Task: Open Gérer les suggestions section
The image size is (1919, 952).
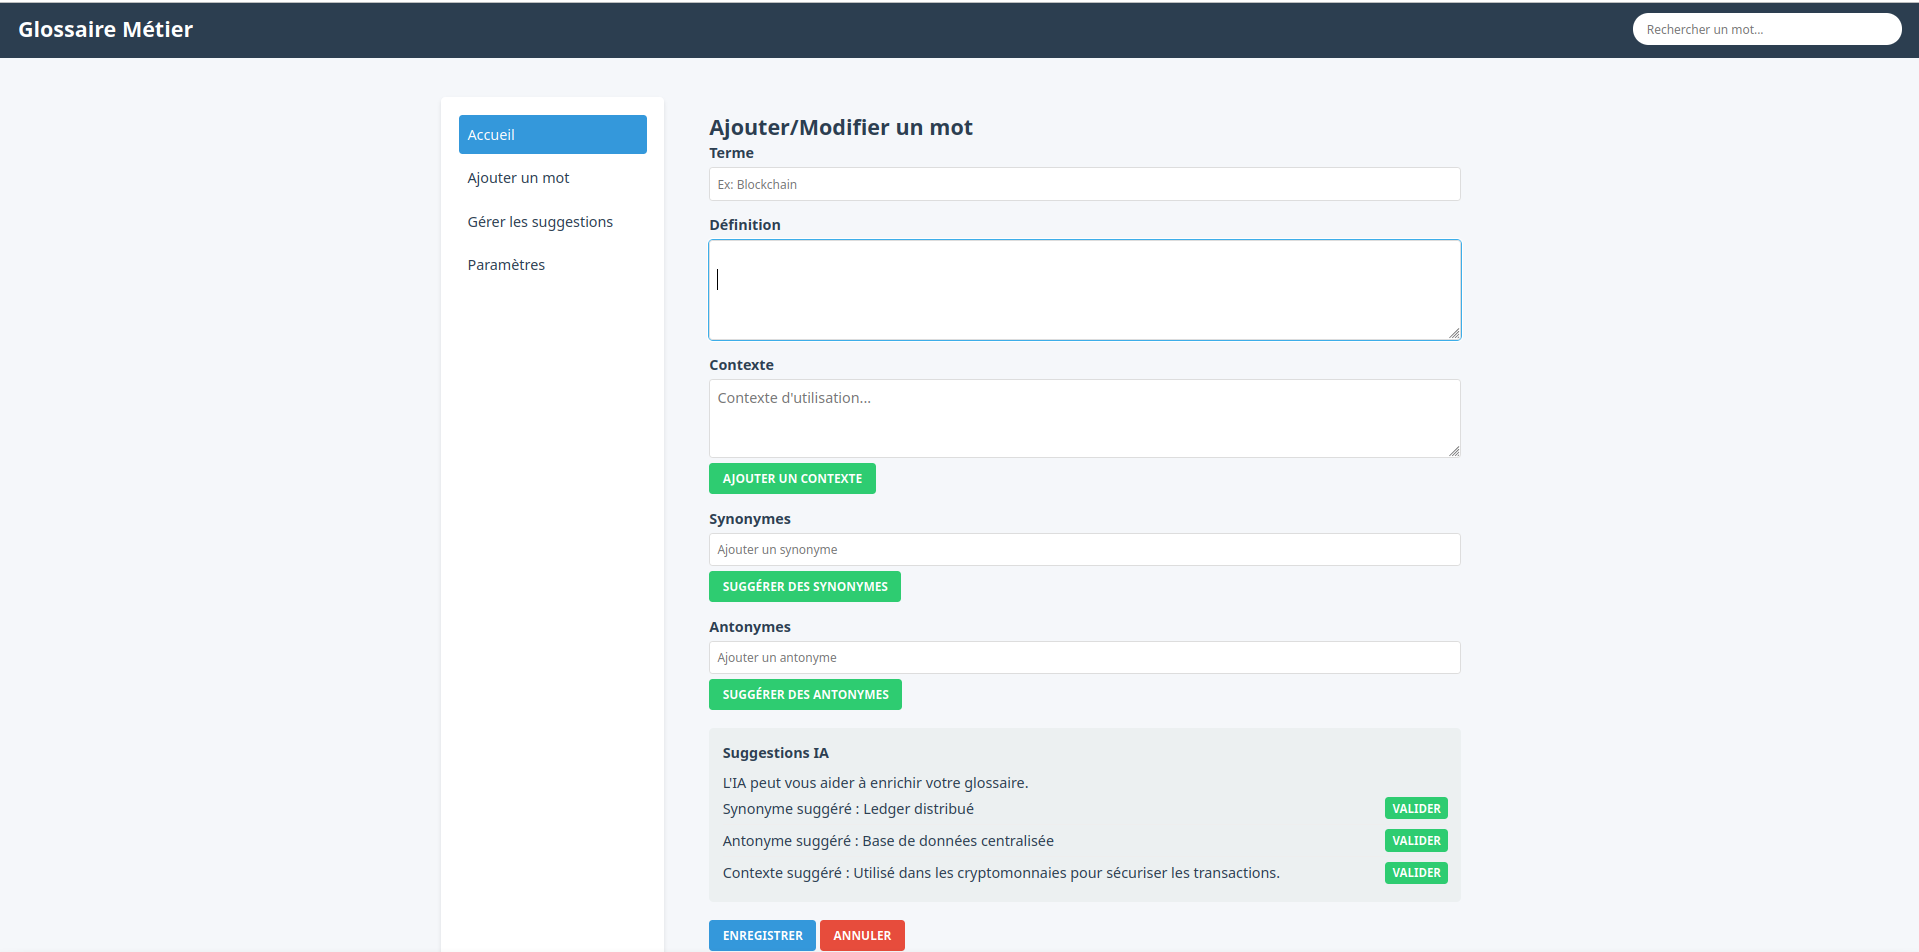Action: pyautogui.click(x=540, y=222)
